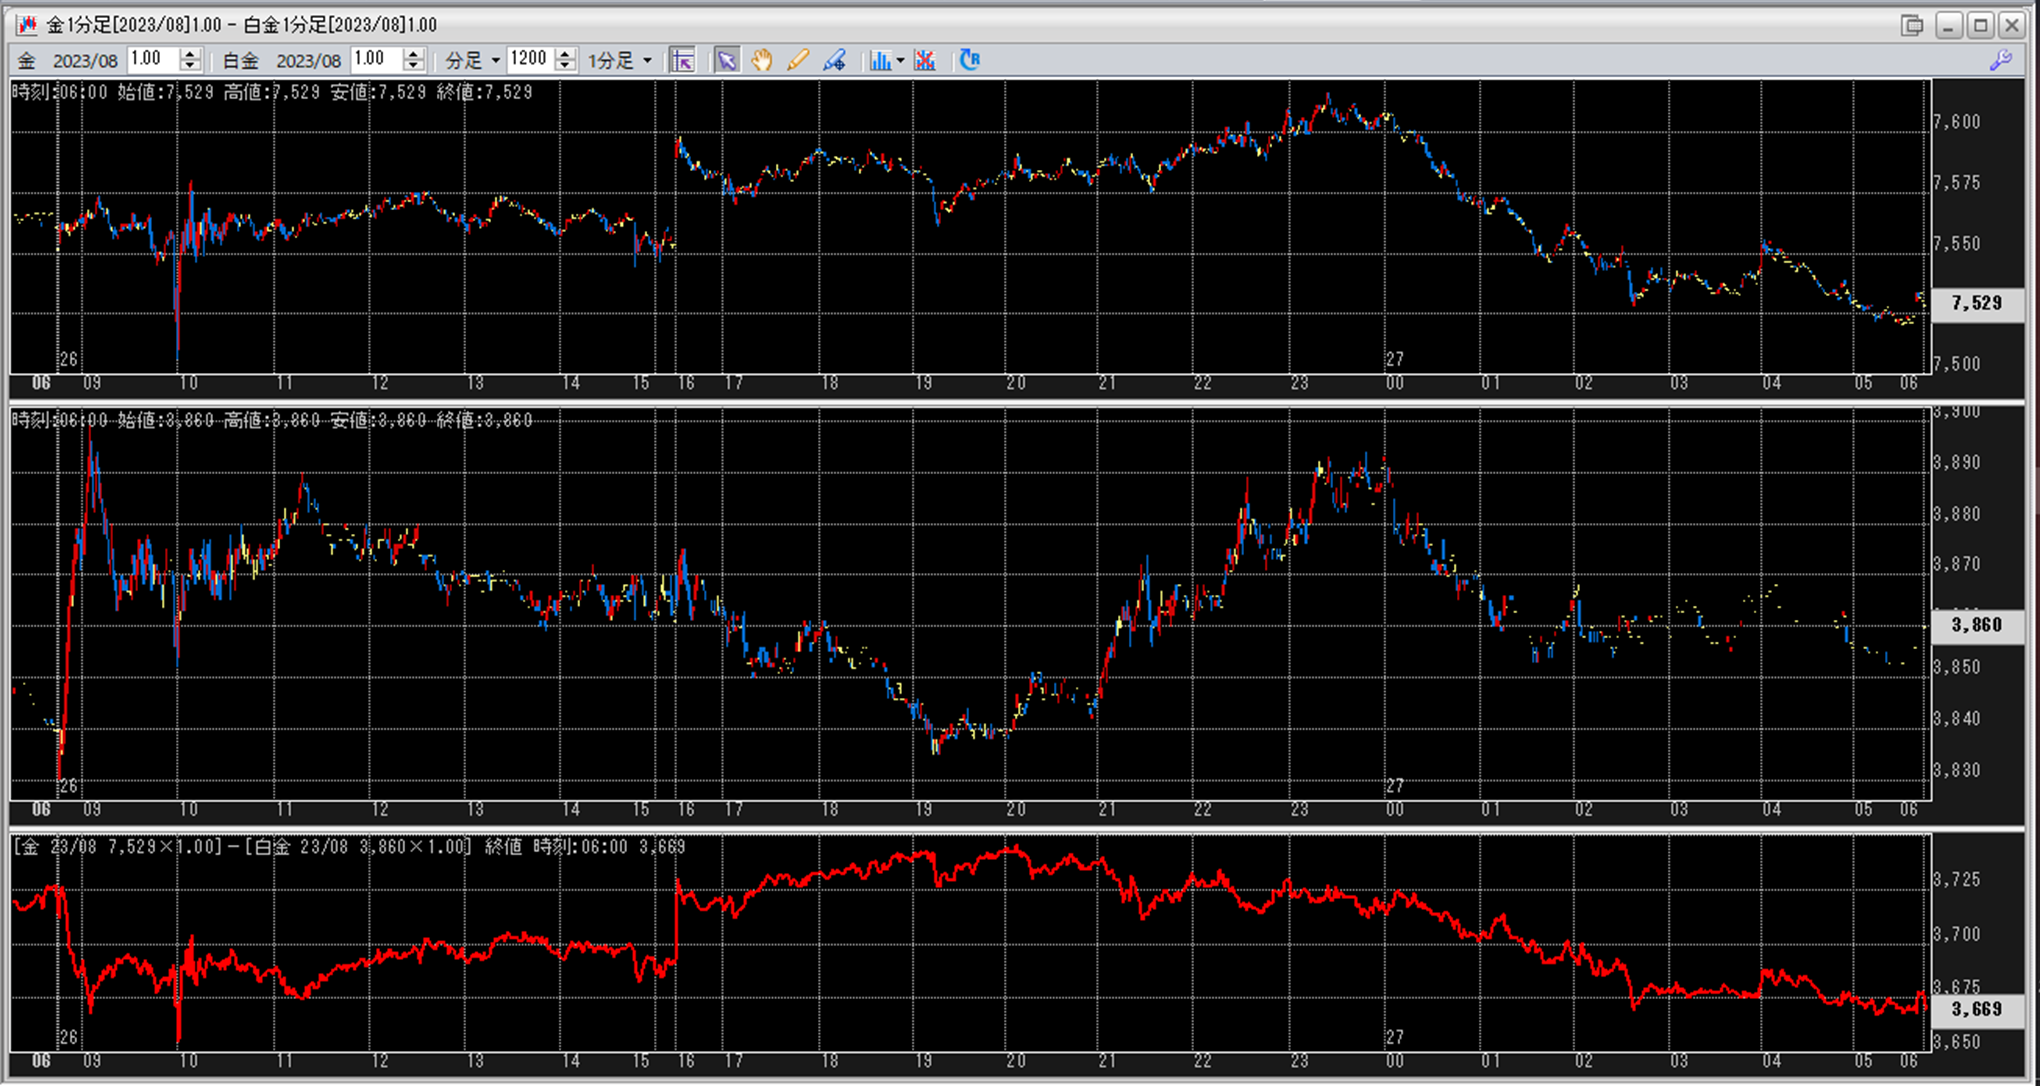Toggle the crosshair cursor info button

click(682, 60)
